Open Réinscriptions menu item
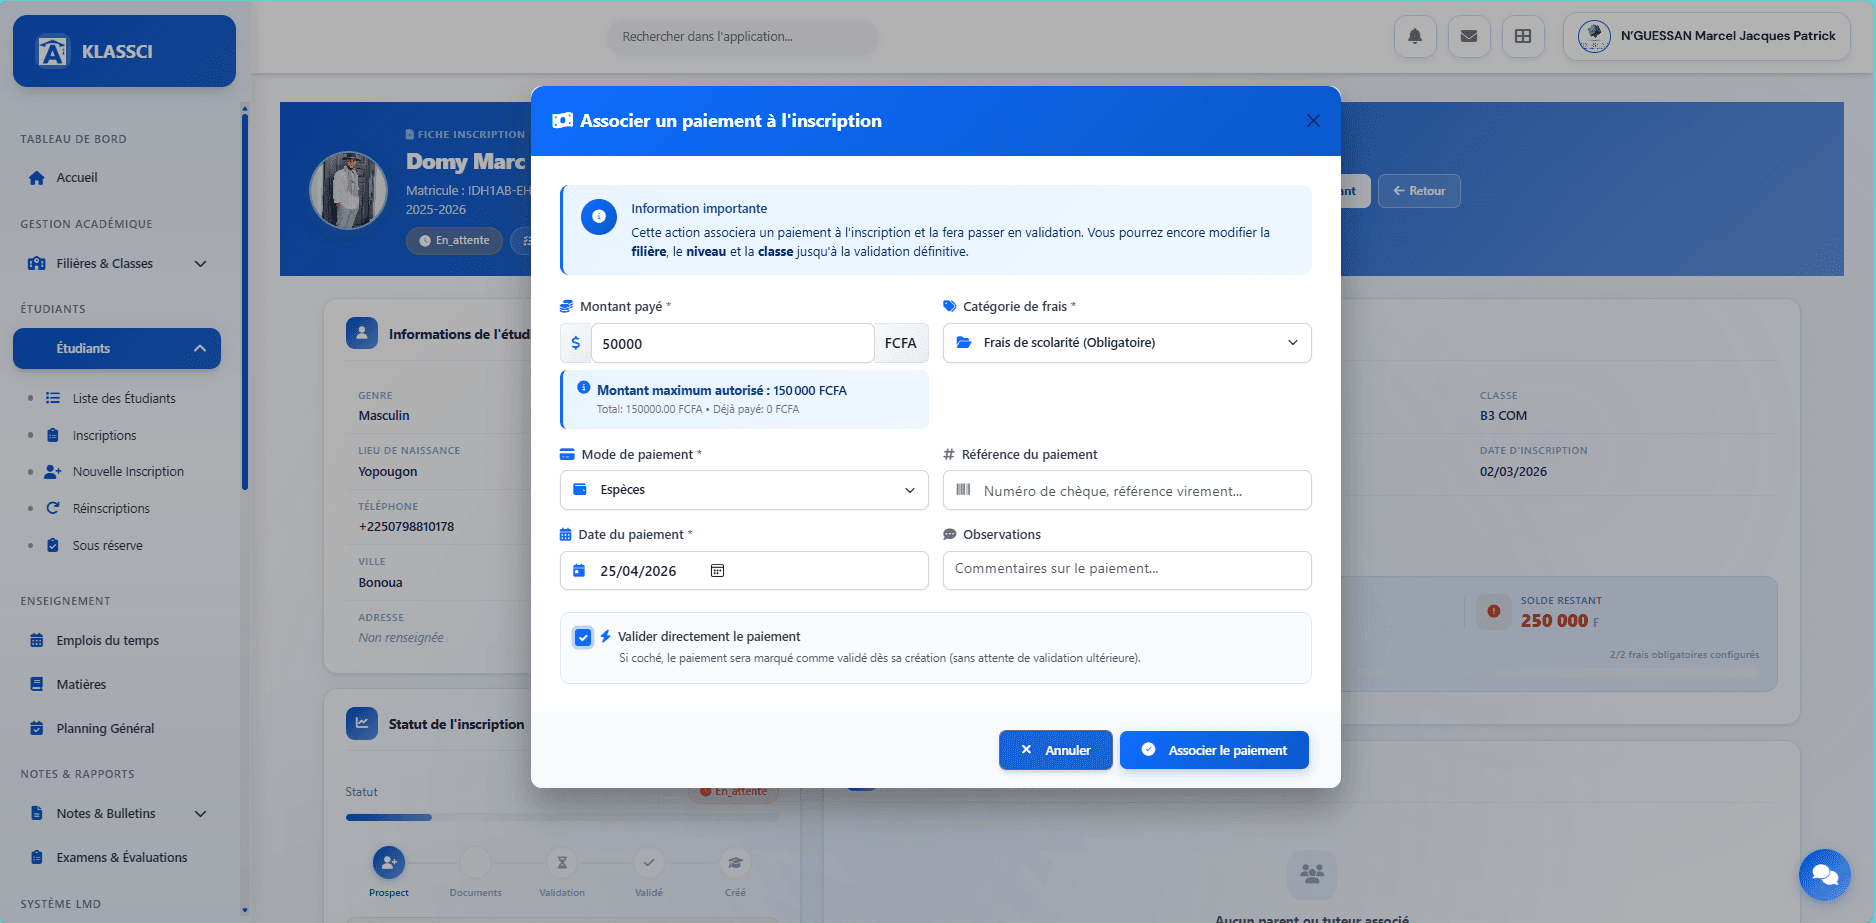Viewport: 1876px width, 923px height. [x=111, y=508]
